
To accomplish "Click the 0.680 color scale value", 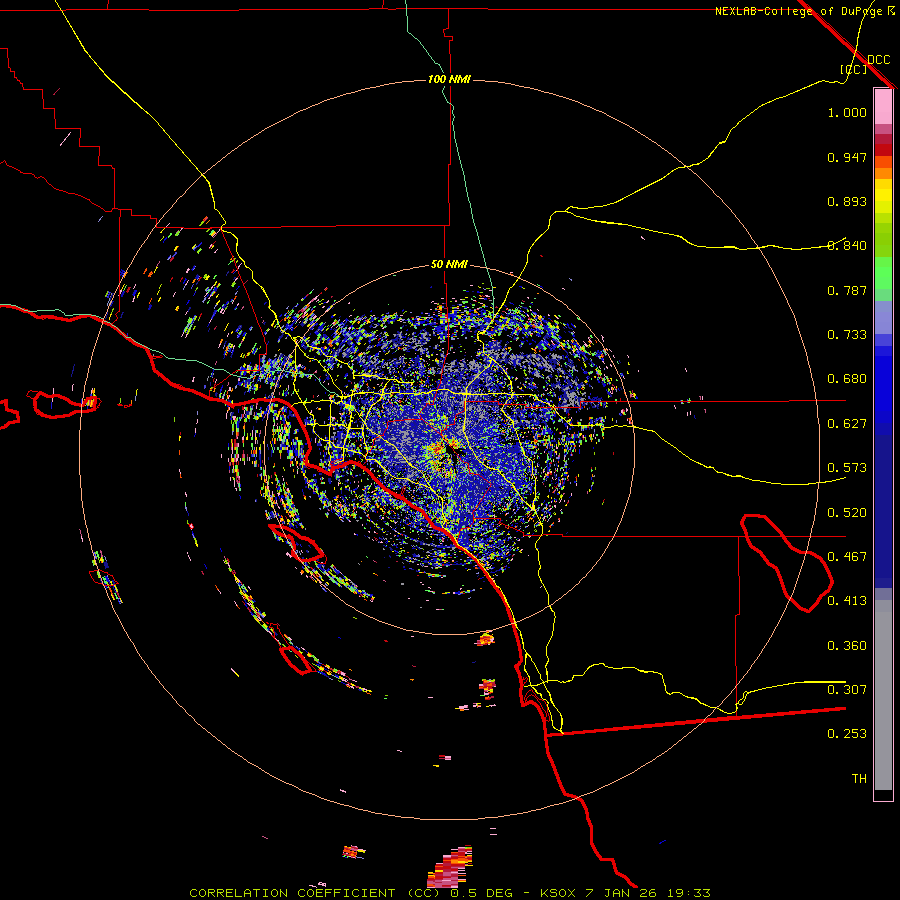I will coord(847,379).
